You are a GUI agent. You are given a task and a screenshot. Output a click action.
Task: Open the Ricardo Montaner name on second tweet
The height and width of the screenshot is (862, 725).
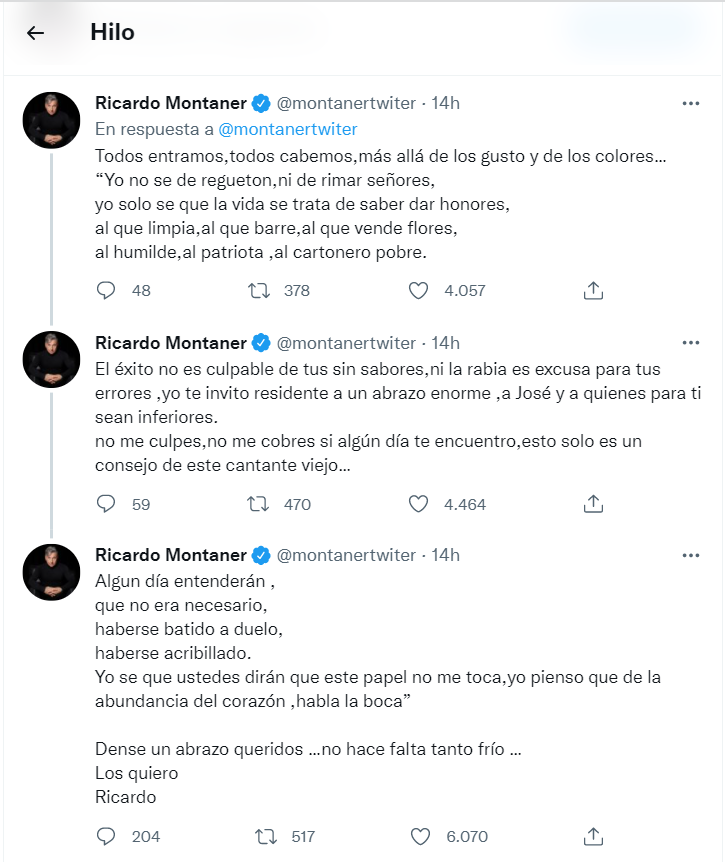tap(171, 343)
